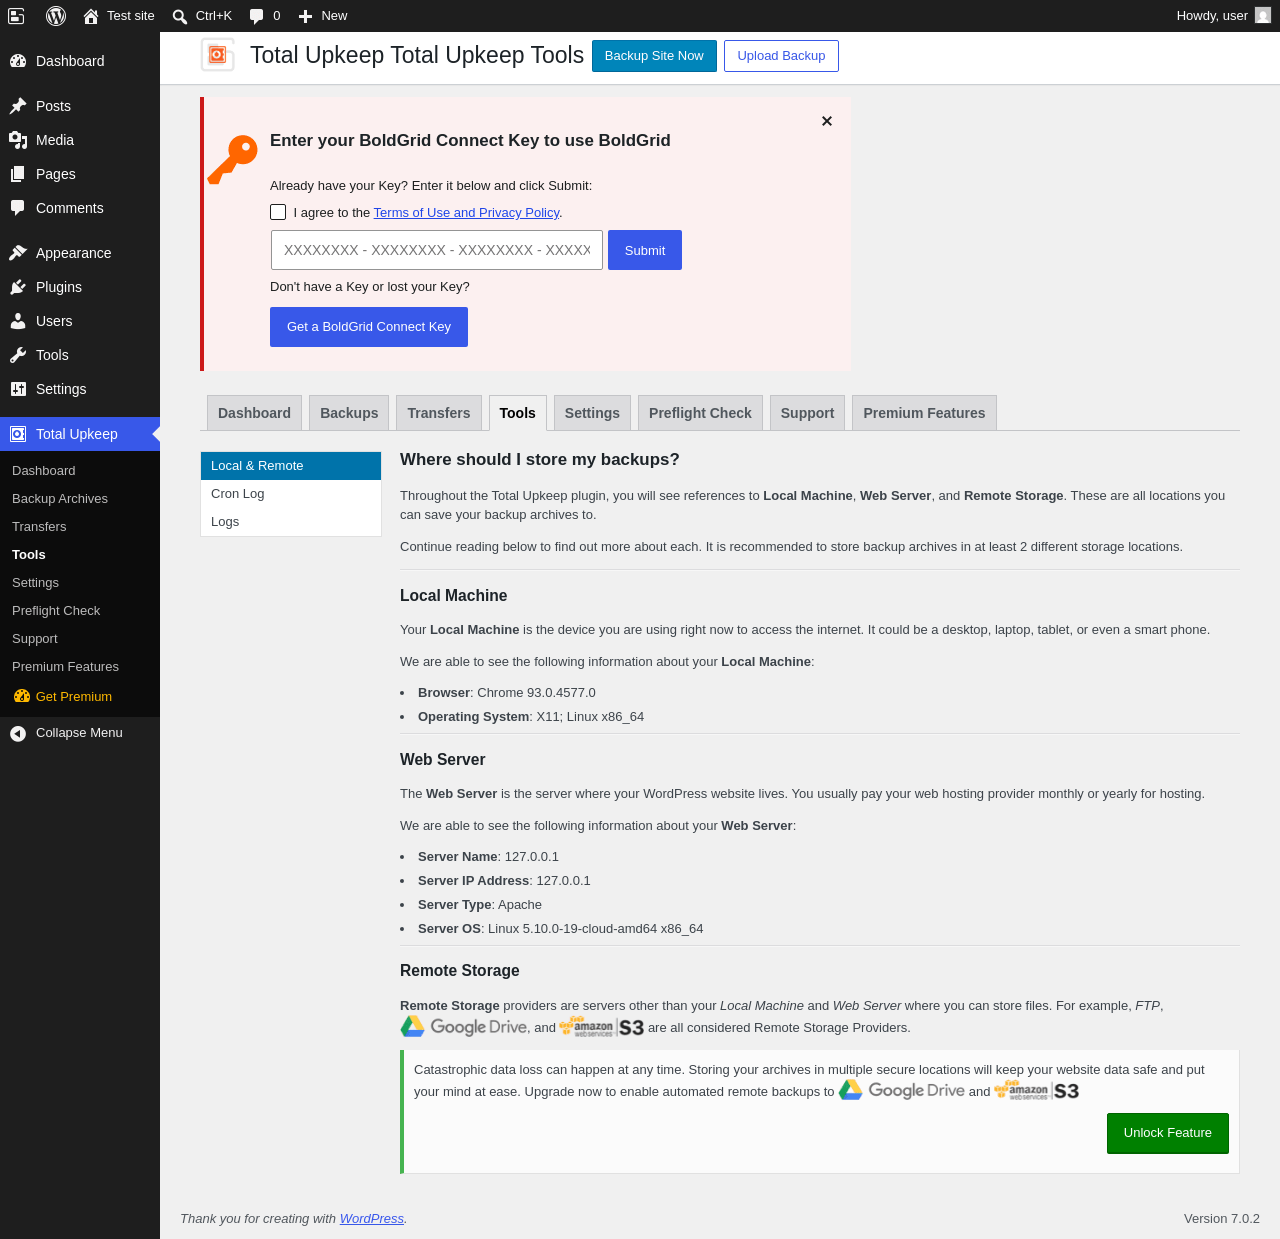Screen dimensions: 1280x1239
Task: Open the user avatar in admin bar
Action: [1263, 16]
